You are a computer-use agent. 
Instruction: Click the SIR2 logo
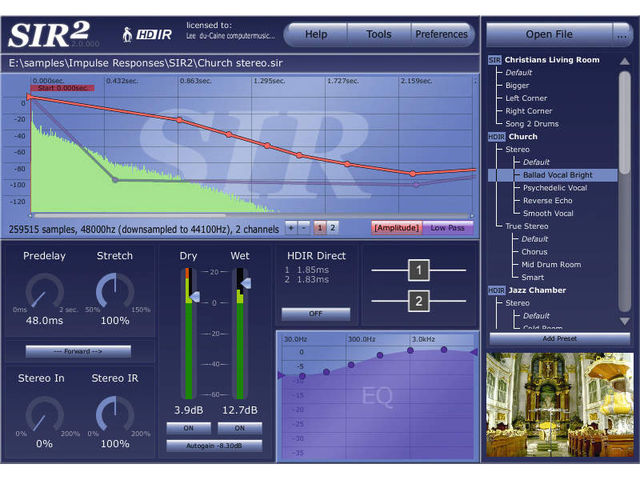pyautogui.click(x=49, y=34)
